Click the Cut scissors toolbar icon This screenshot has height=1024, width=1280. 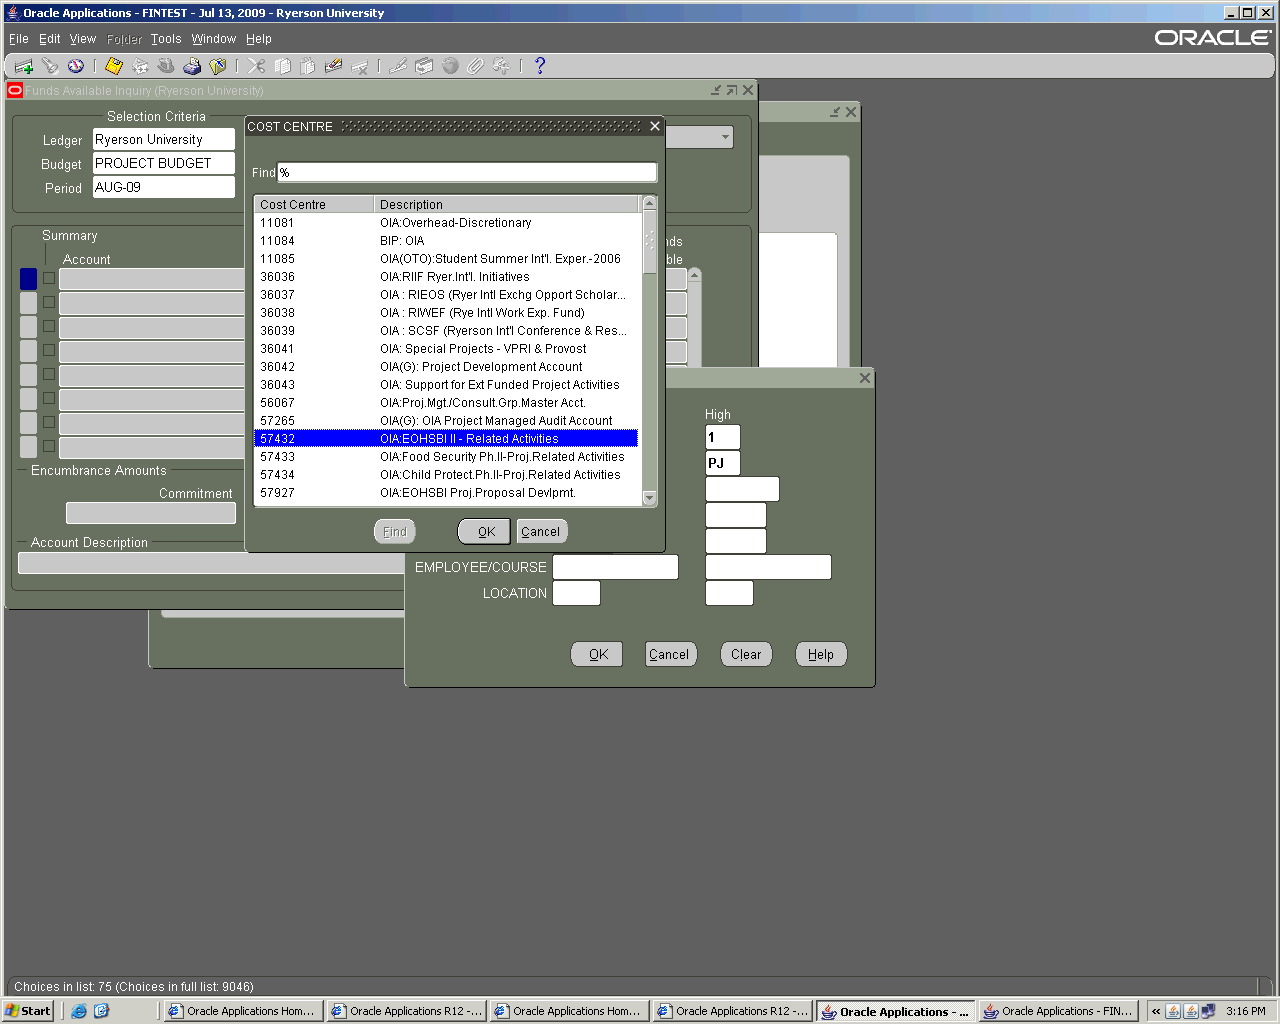point(257,67)
